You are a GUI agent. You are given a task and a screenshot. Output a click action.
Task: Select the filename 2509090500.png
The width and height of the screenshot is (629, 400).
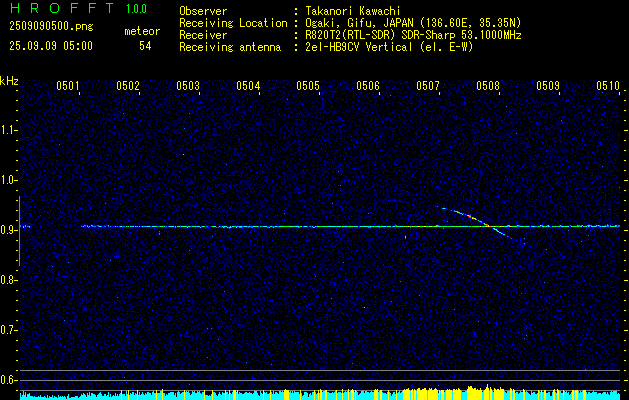tap(51, 26)
